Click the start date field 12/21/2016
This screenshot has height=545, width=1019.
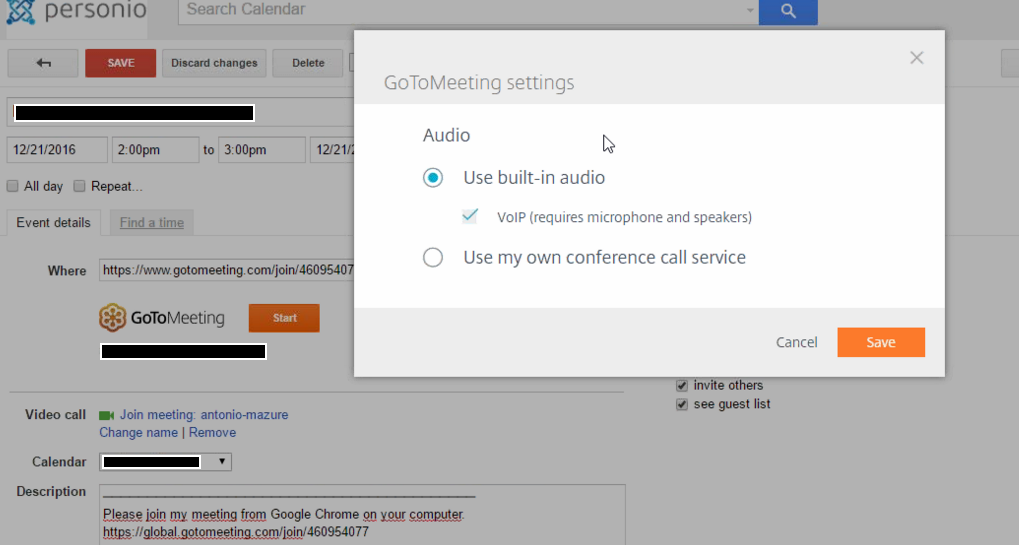click(x=57, y=150)
